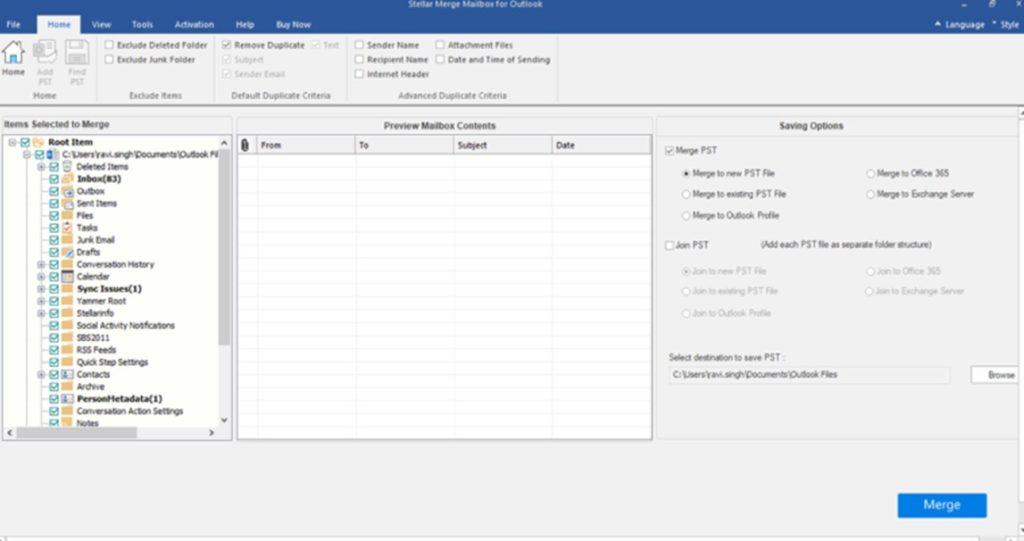Click the attachment paperclip column icon
1024x541 pixels.
point(246,146)
